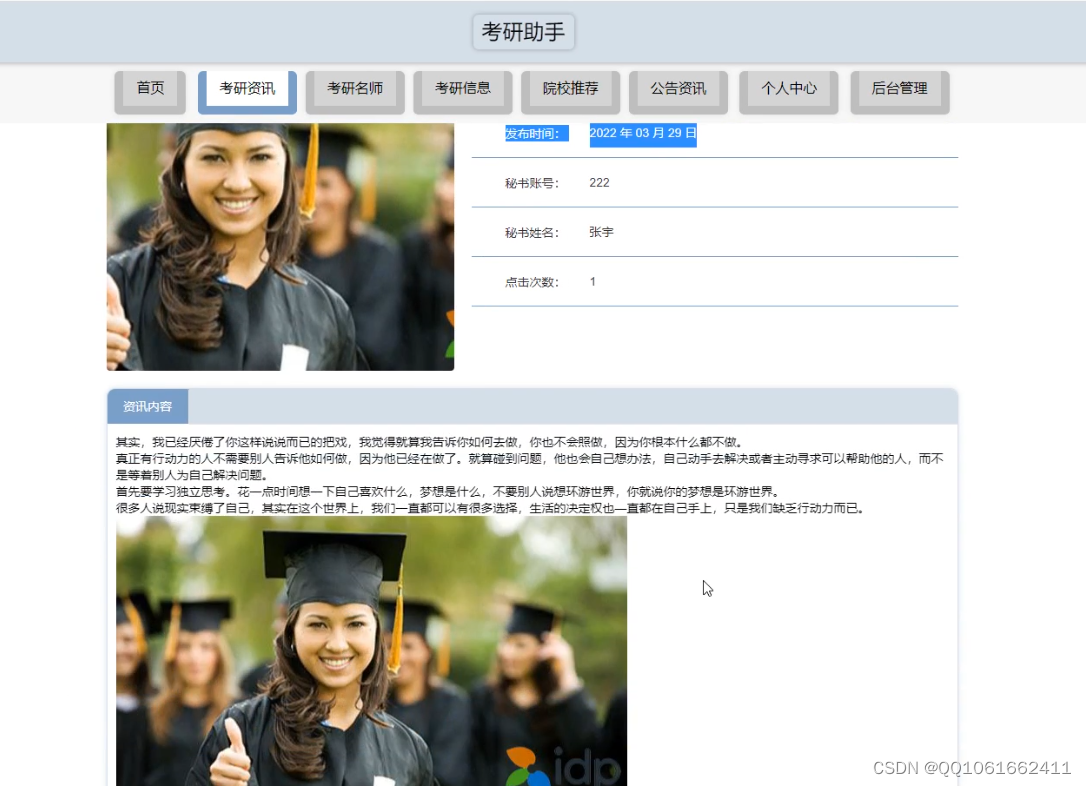This screenshot has height=786, width=1086.
Task: Open the 考研信息 section
Action: (x=463, y=91)
